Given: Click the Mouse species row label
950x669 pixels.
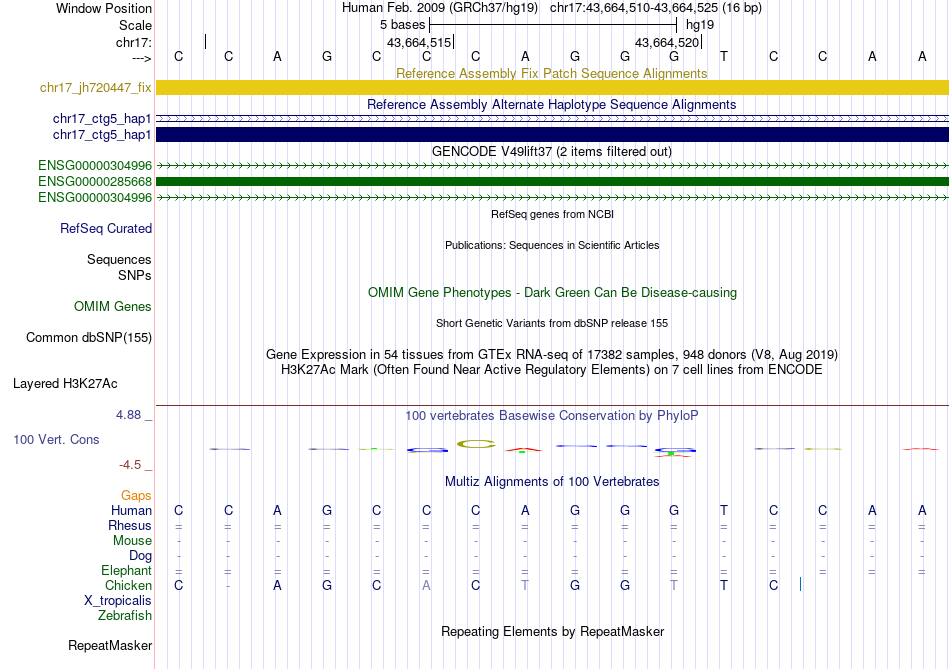Looking at the screenshot, I should pos(132,541).
